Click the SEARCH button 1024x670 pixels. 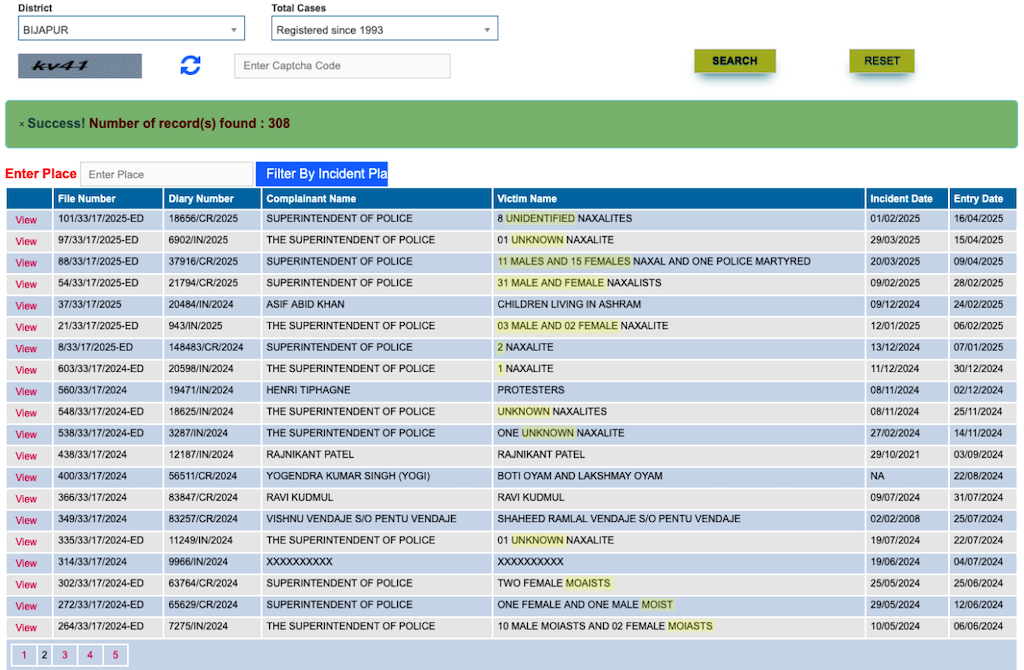734,61
